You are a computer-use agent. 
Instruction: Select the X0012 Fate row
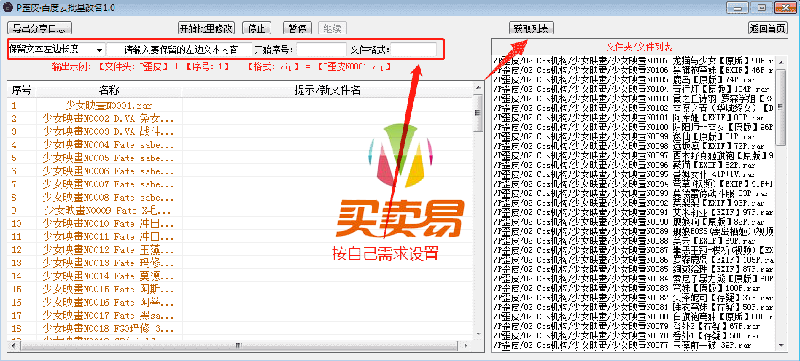tap(241, 249)
